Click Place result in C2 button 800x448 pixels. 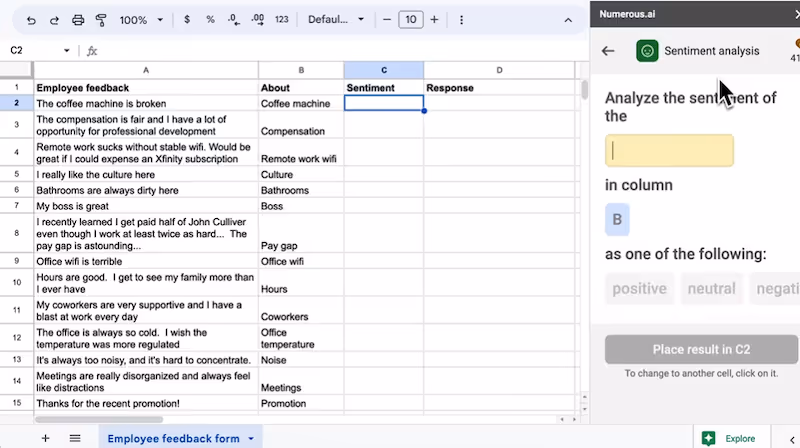click(702, 350)
